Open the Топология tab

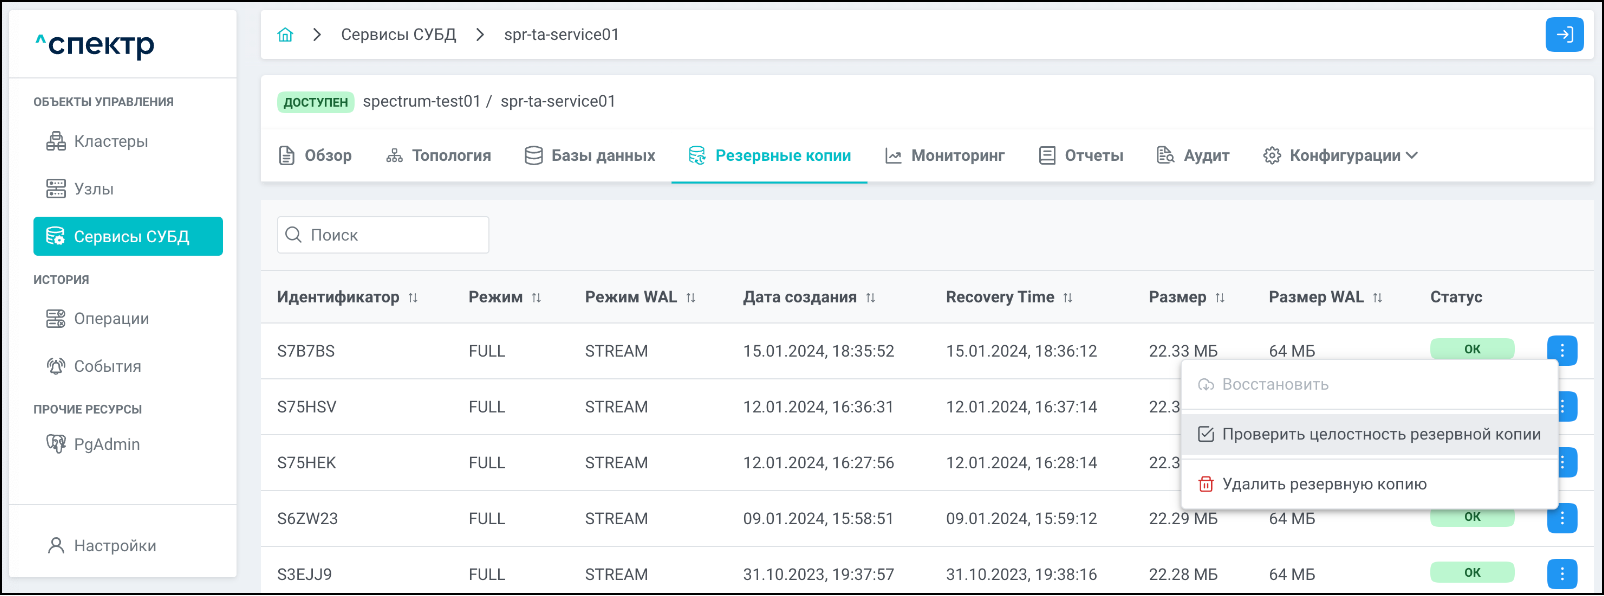tap(438, 156)
